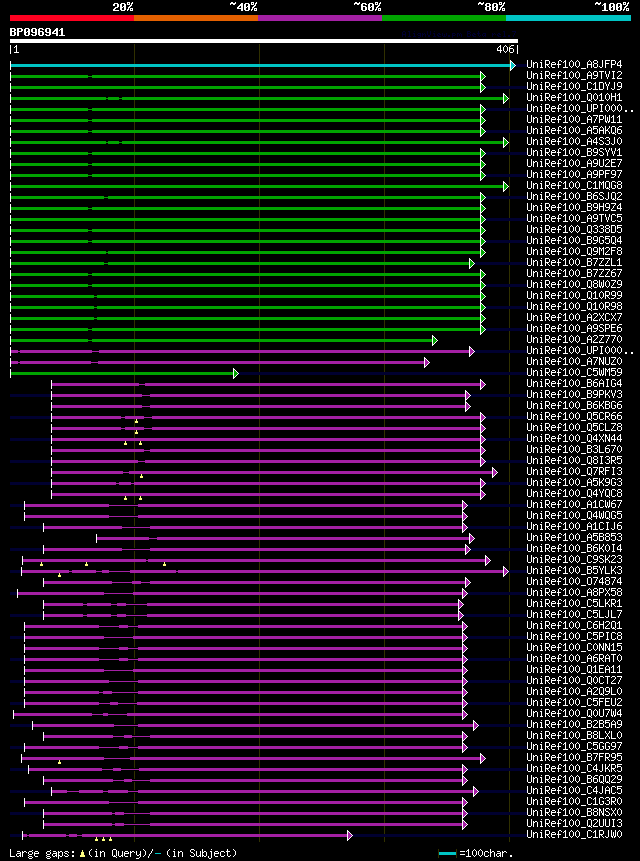Click the UniRef100_A2XCX7 label
This screenshot has height=861, width=640.
pyautogui.click(x=574, y=317)
